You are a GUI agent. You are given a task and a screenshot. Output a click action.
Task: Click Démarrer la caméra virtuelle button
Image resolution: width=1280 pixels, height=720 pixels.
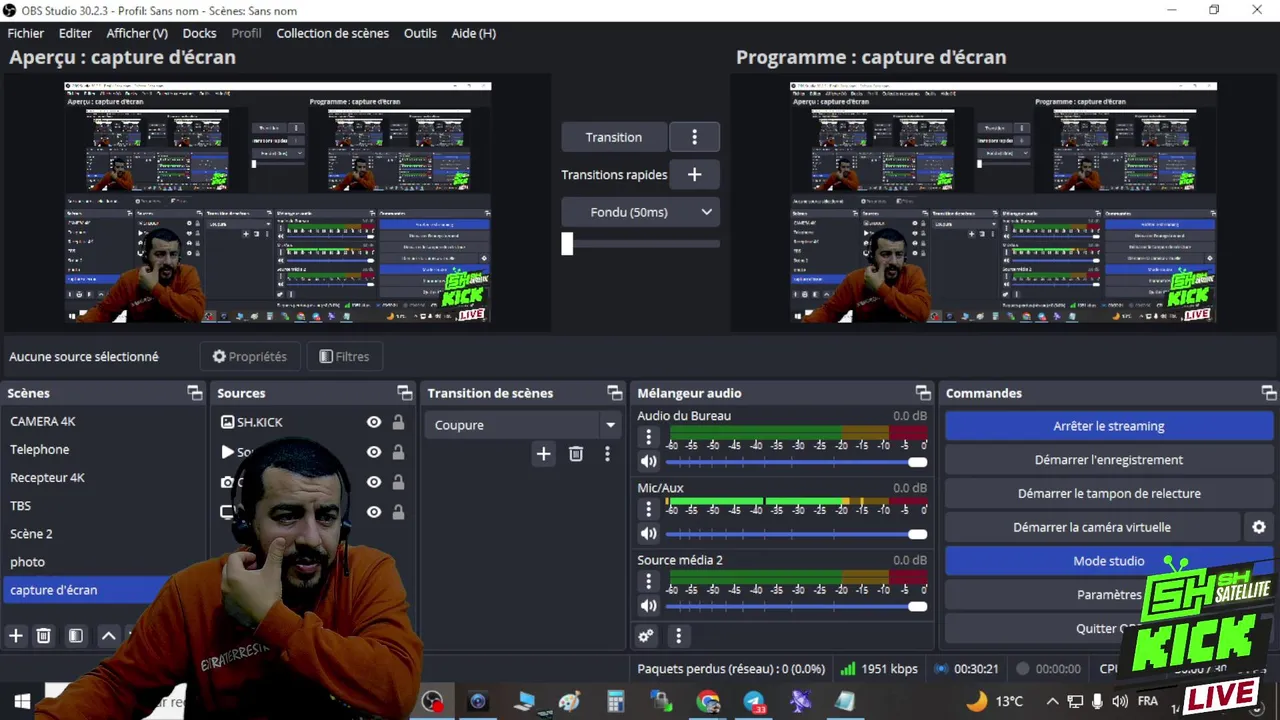[x=1092, y=527]
